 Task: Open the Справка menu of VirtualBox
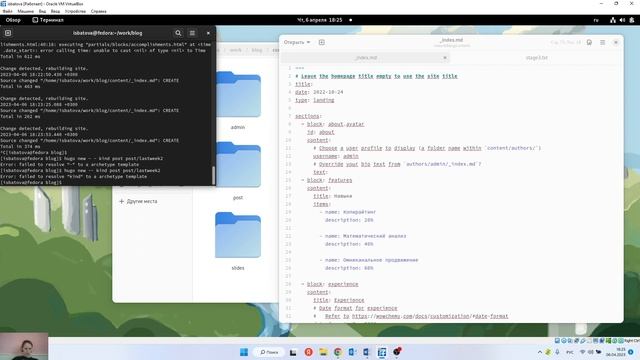(99, 11)
